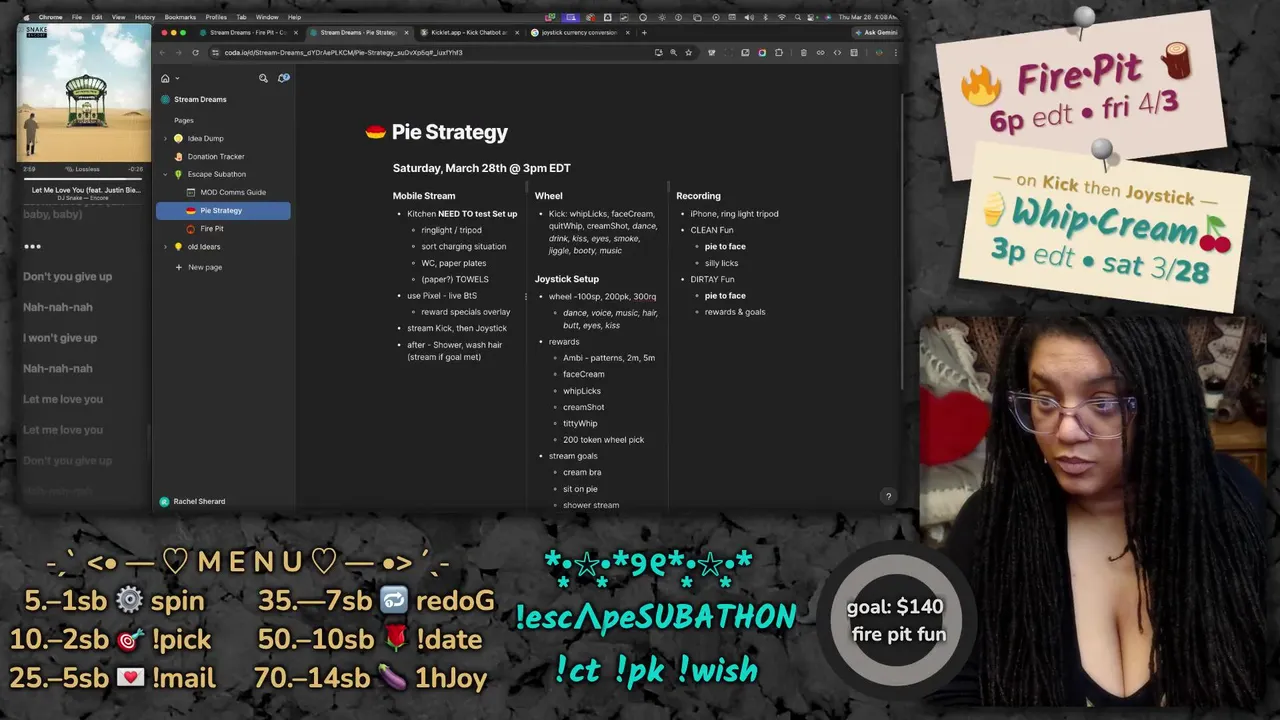Open the History menu
Screen dimensions: 1280x720
point(145,17)
